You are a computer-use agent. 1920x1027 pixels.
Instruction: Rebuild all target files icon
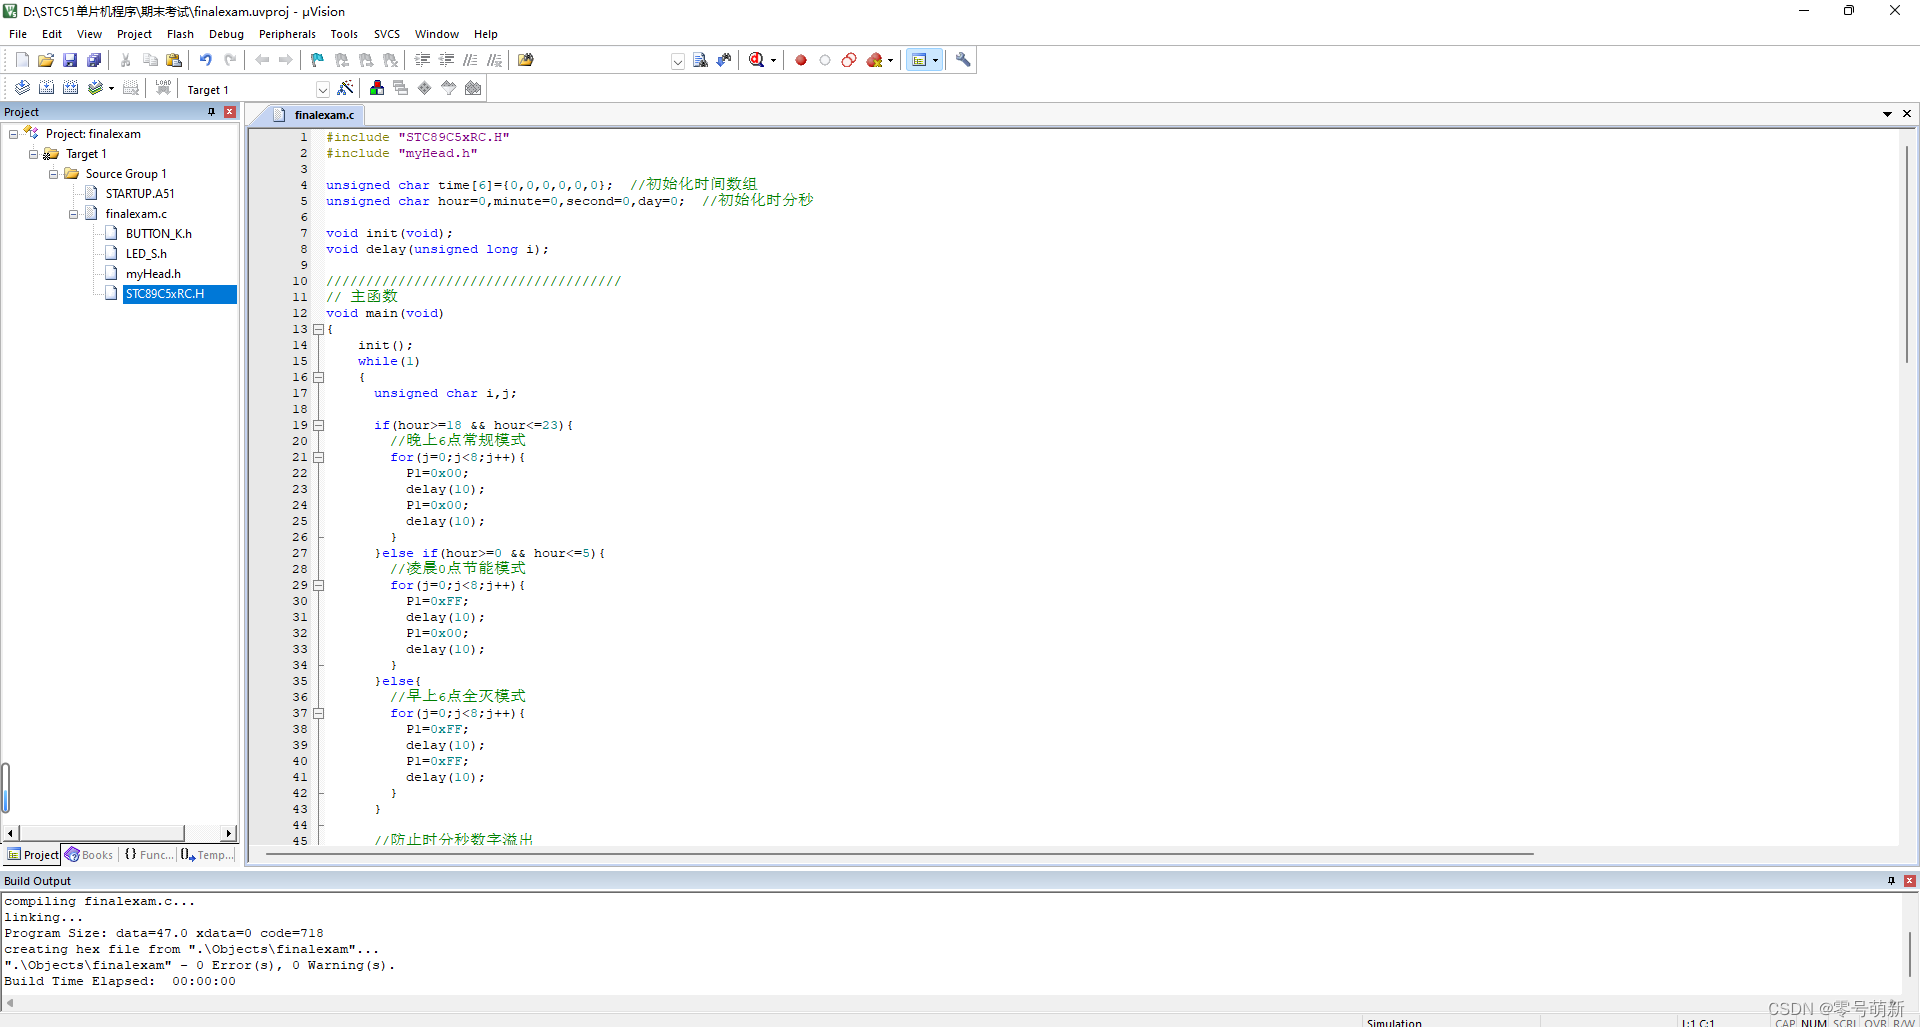point(70,88)
